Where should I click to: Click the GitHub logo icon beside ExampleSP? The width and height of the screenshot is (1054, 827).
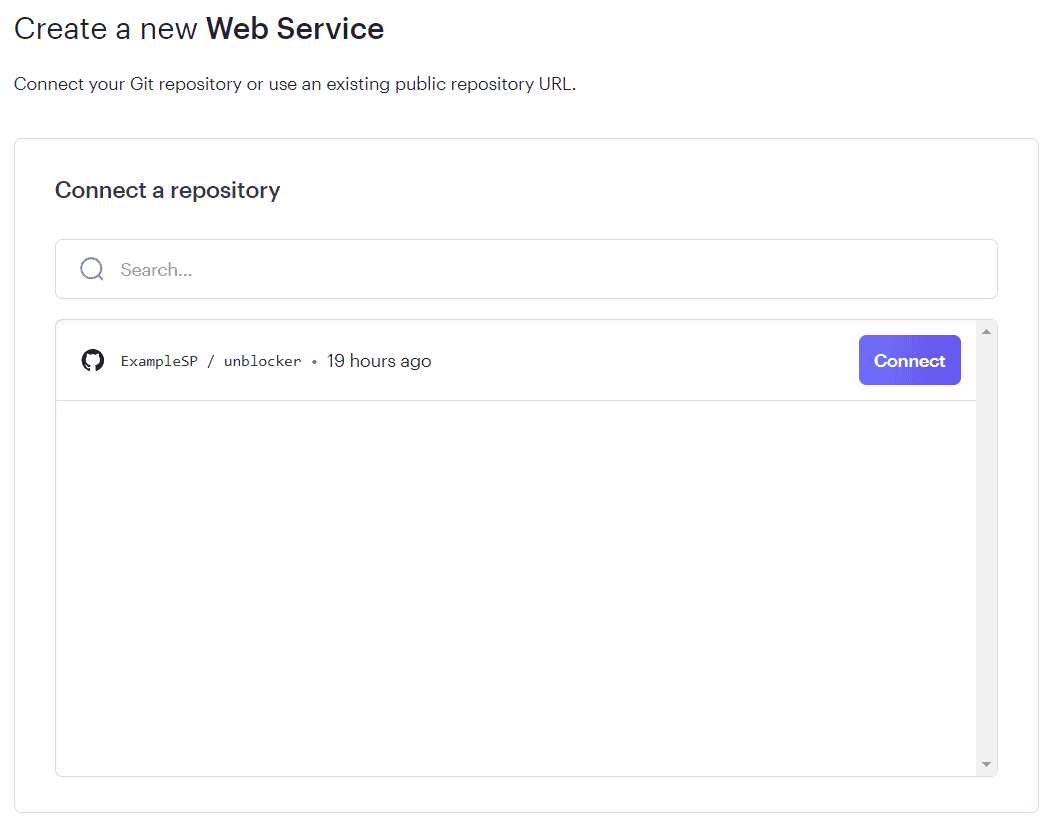click(x=93, y=360)
